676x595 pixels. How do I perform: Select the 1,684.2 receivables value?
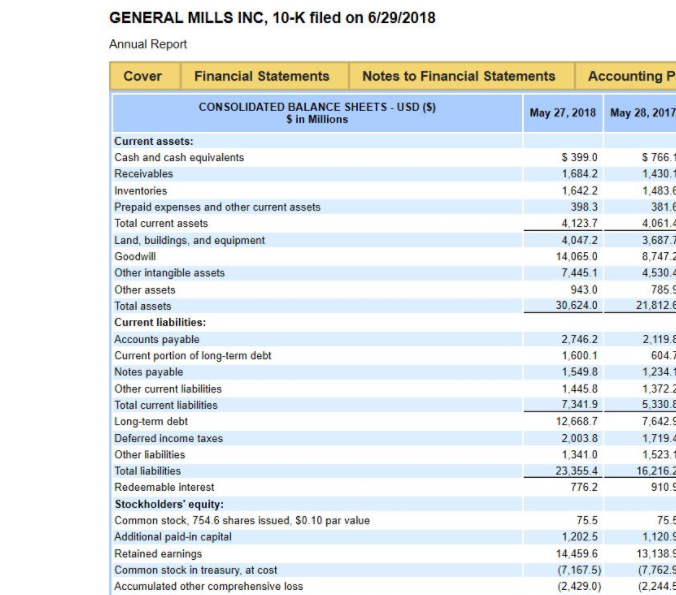[579, 174]
